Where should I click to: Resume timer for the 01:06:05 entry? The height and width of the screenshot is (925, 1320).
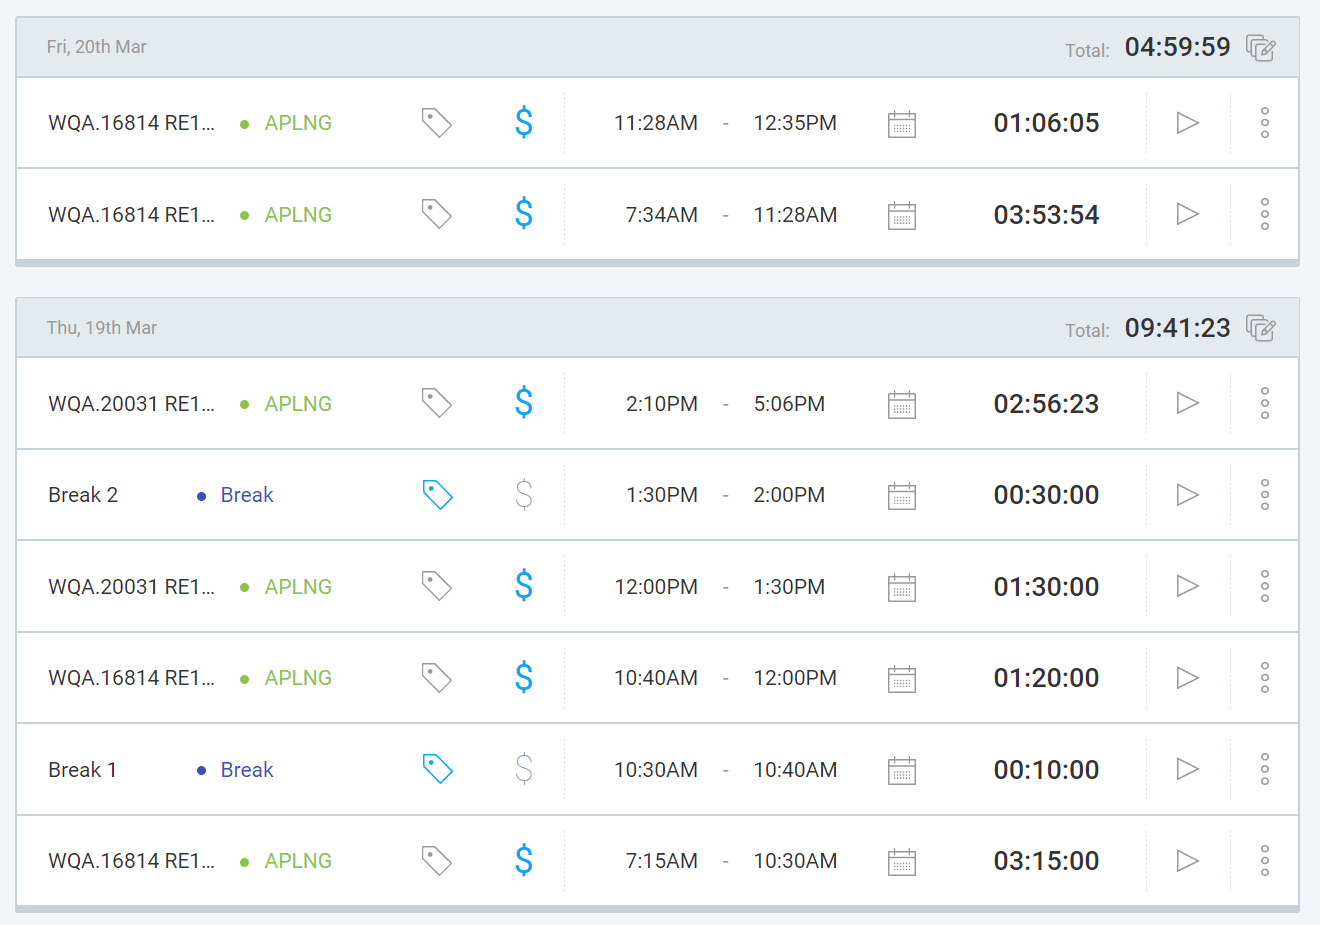pyautogui.click(x=1187, y=123)
